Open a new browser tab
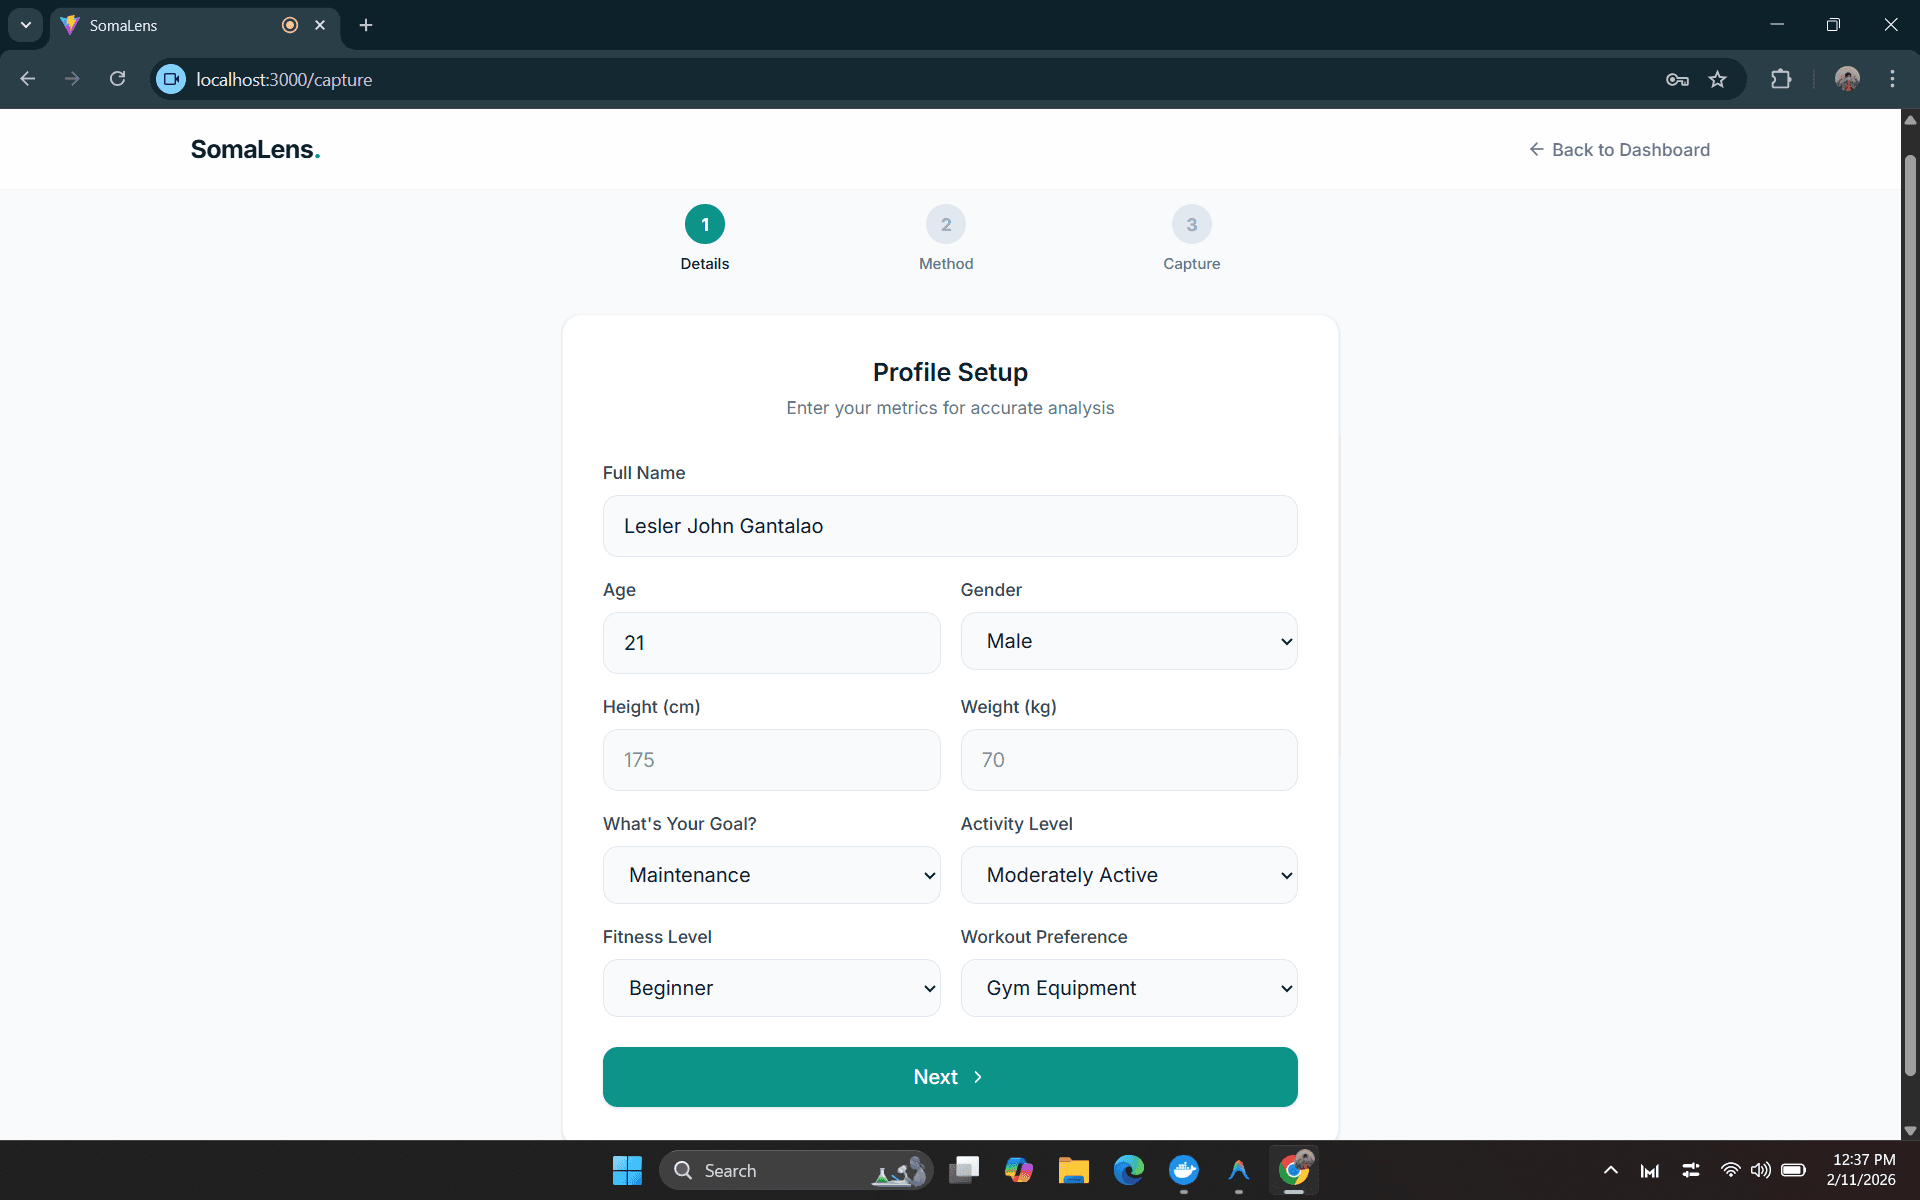1920x1200 pixels. pos(366,25)
